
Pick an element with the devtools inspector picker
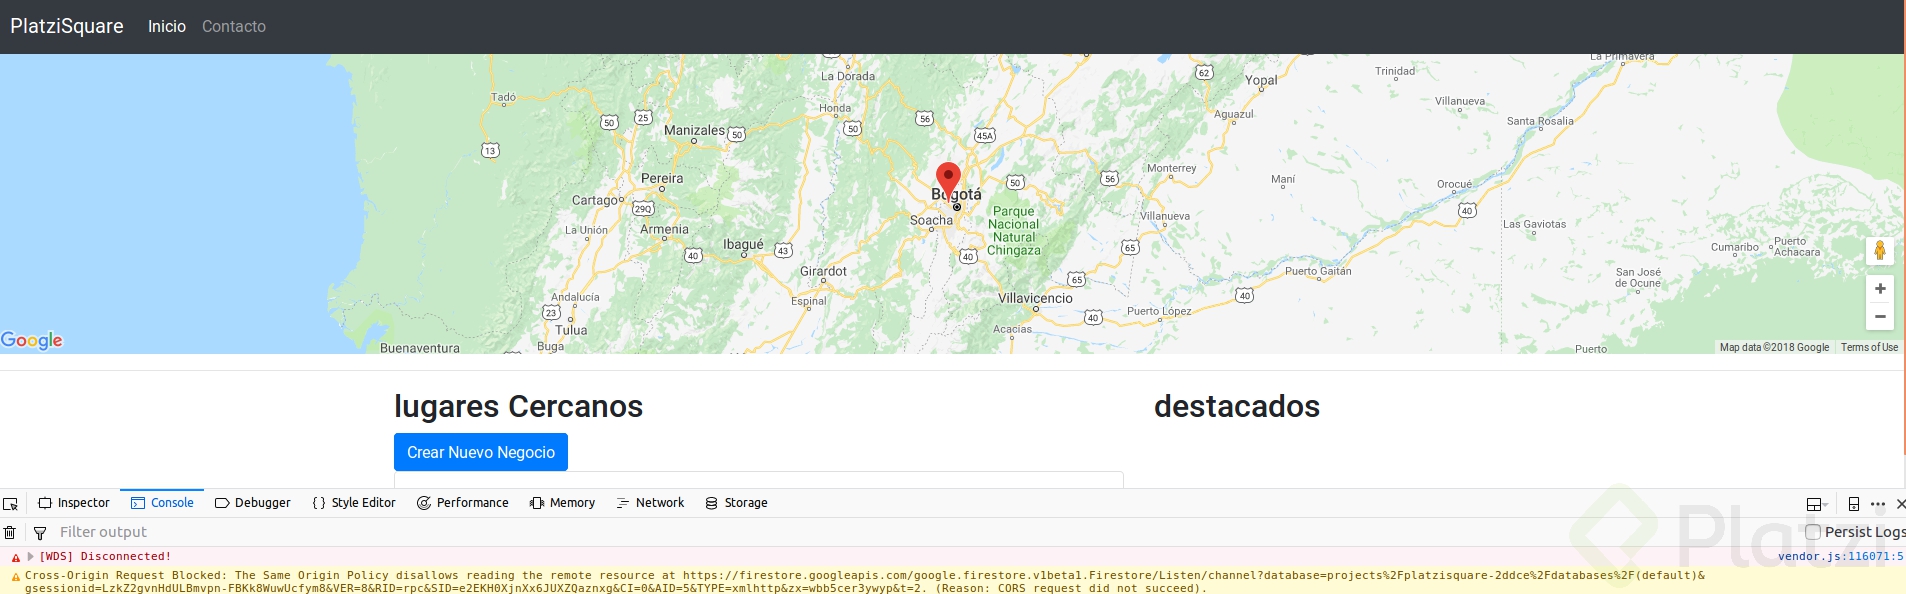11,503
